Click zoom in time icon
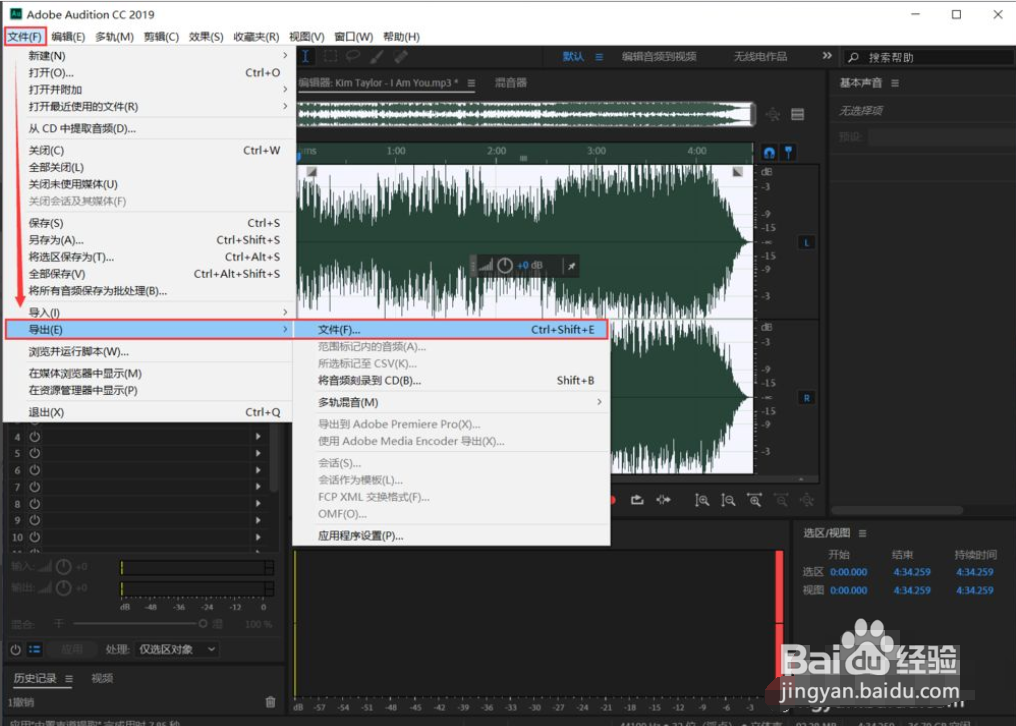Viewport: 1016px width, 726px height. click(755, 500)
